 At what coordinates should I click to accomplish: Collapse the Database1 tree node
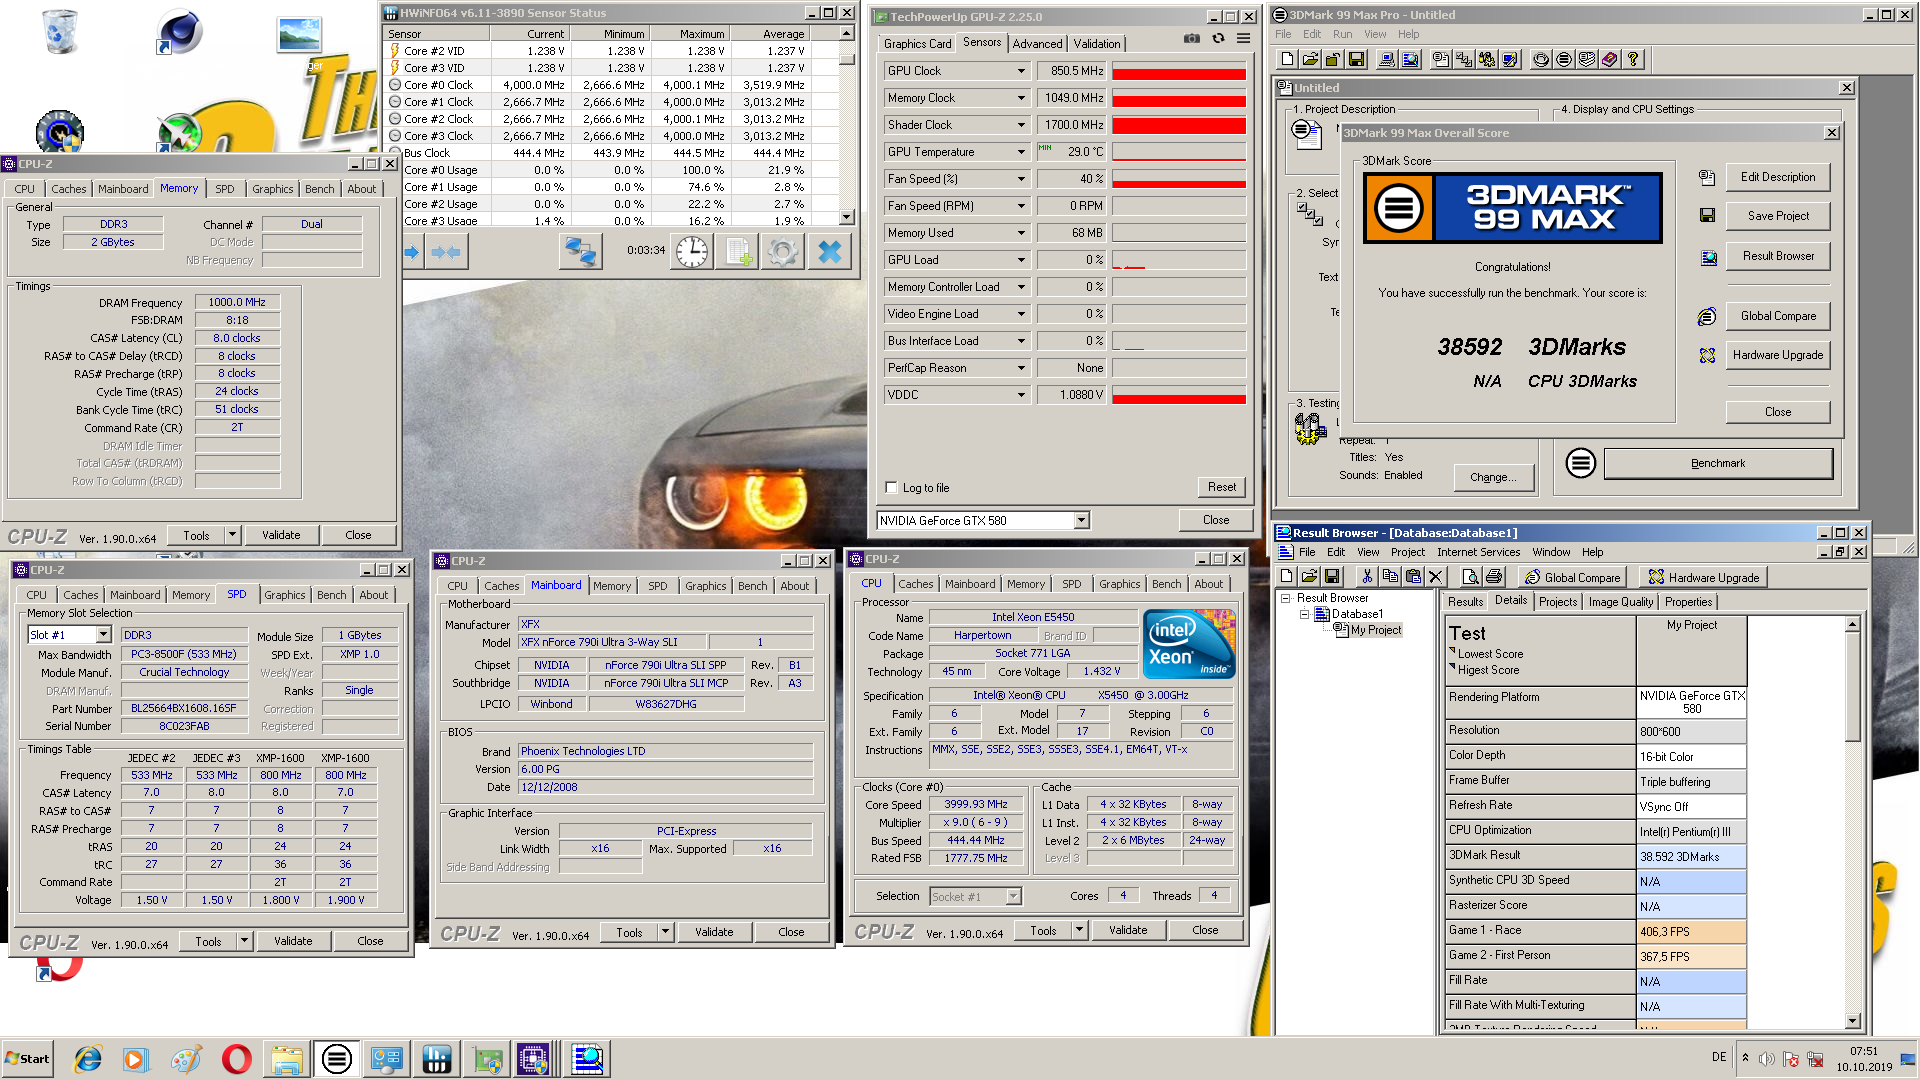[1304, 614]
